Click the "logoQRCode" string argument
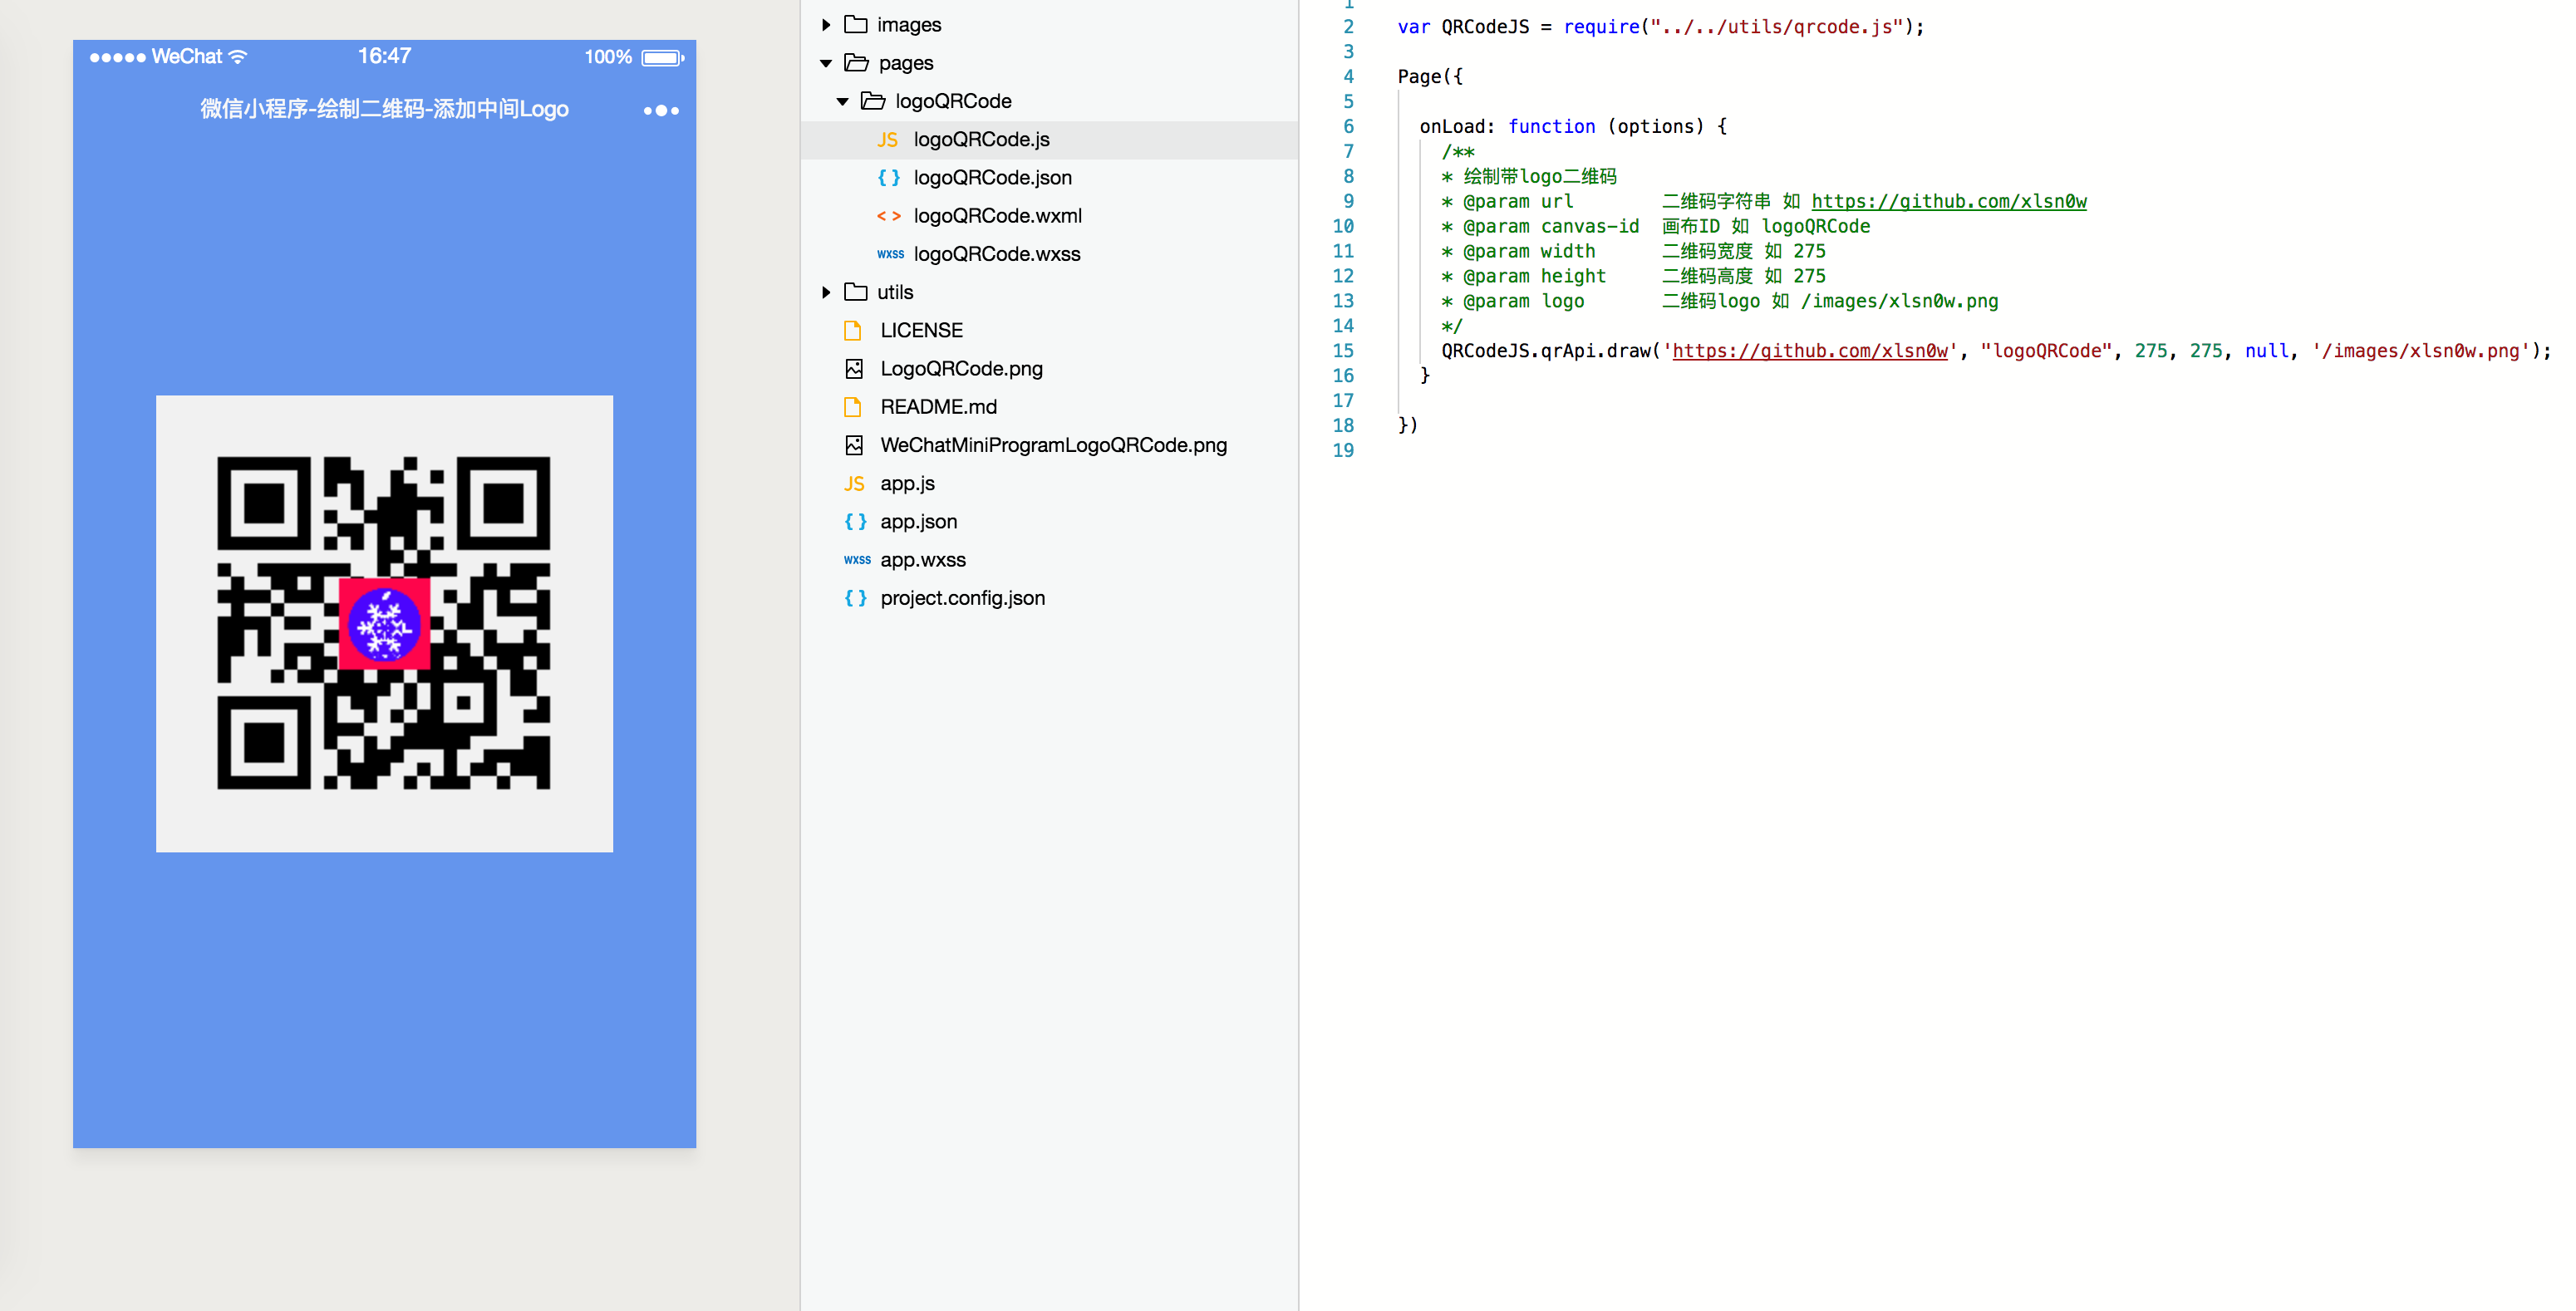Viewport: 2576px width, 1311px height. pyautogui.click(x=2046, y=351)
